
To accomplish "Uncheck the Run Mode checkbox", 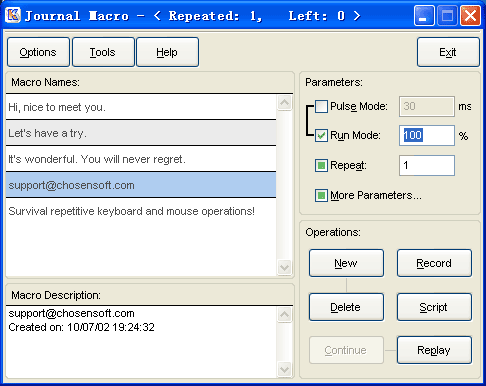I will pyautogui.click(x=321, y=136).
